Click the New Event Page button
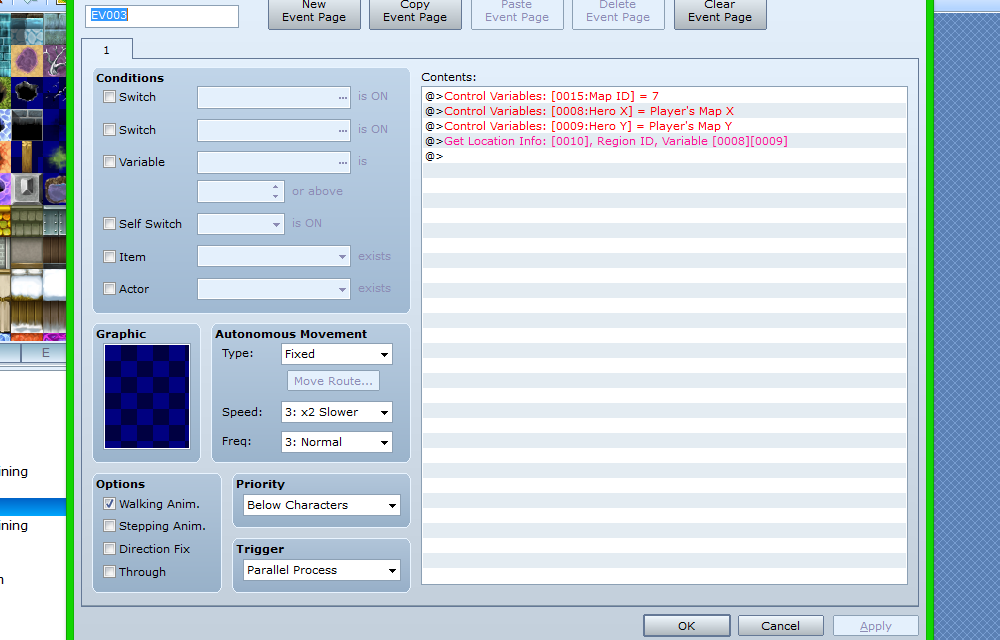This screenshot has width=1000, height=640. click(314, 12)
